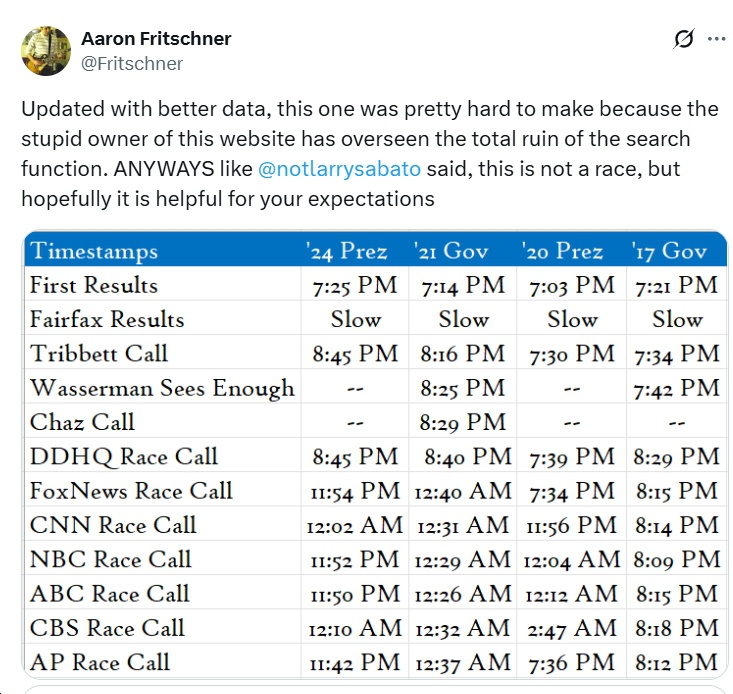The image size is (733, 694).
Task: Open the Aaron Fritschner display name link
Action: coord(155,39)
